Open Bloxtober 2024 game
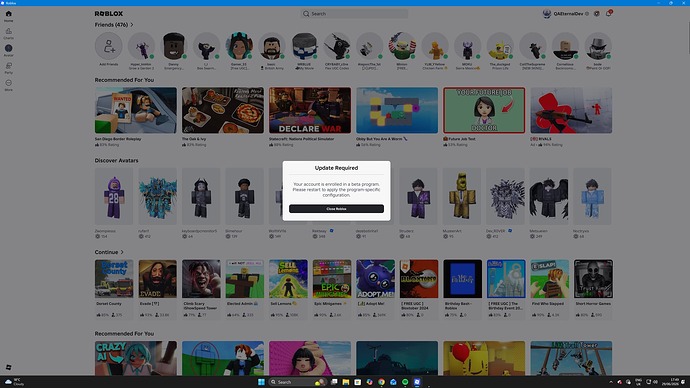The width and height of the screenshot is (690, 388). (x=419, y=279)
